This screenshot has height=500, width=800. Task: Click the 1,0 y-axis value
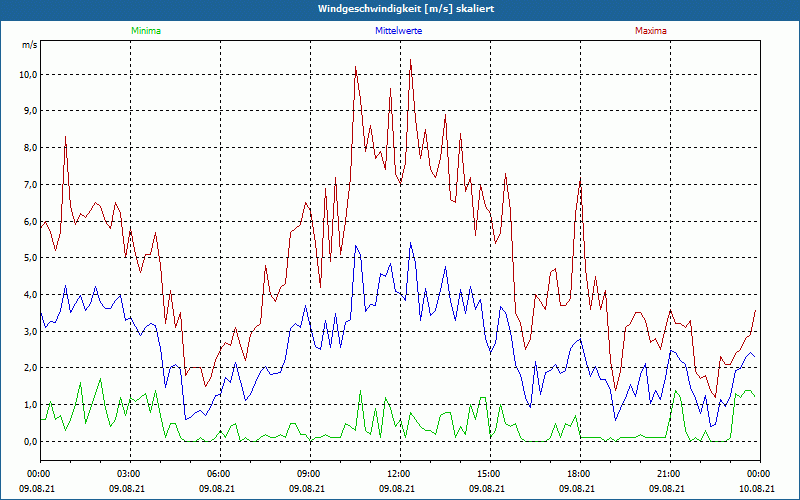tap(30, 405)
